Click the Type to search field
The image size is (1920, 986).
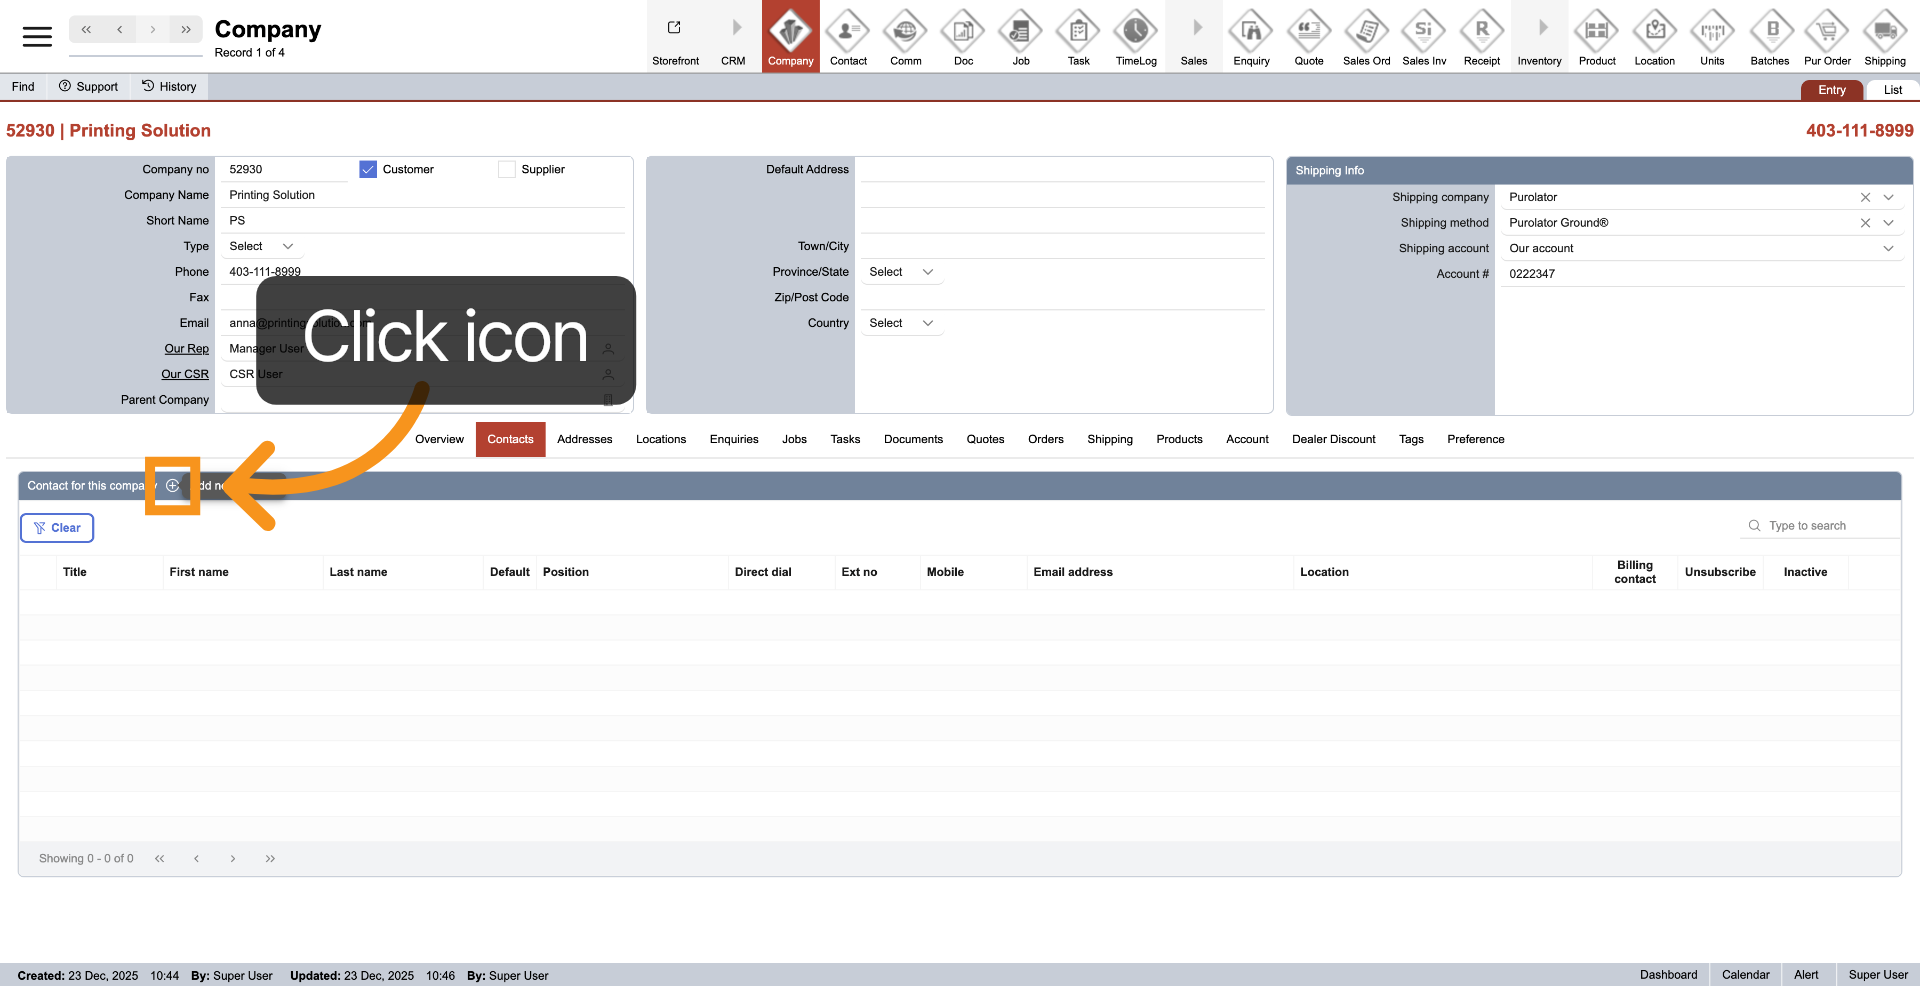tap(1828, 526)
